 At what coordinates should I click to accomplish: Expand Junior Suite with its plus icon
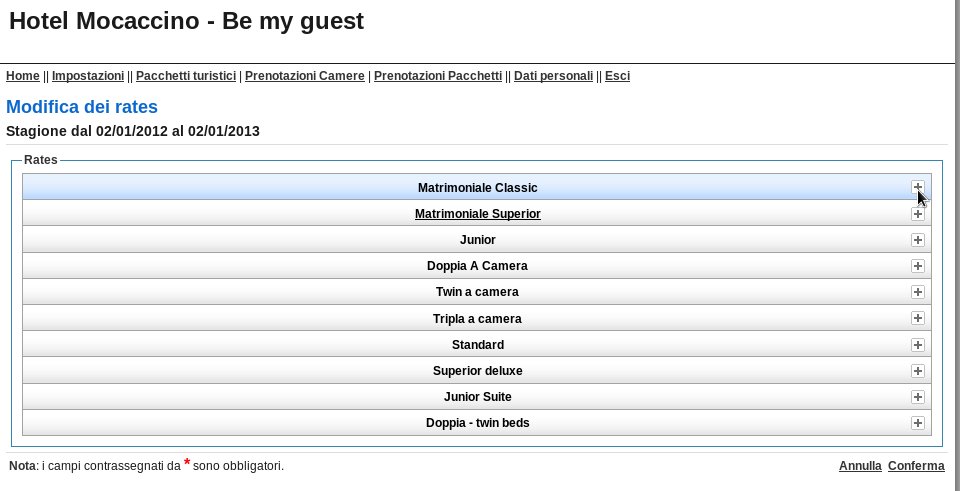coord(917,397)
